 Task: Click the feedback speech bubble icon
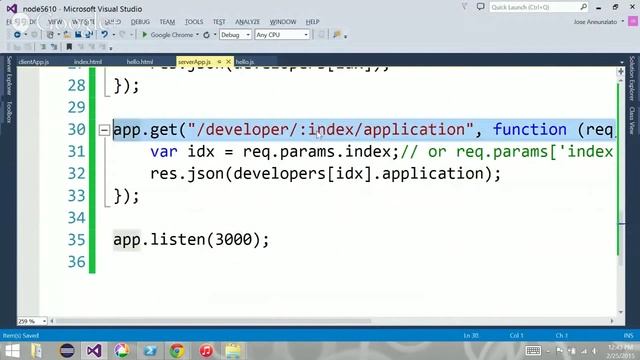point(480,7)
